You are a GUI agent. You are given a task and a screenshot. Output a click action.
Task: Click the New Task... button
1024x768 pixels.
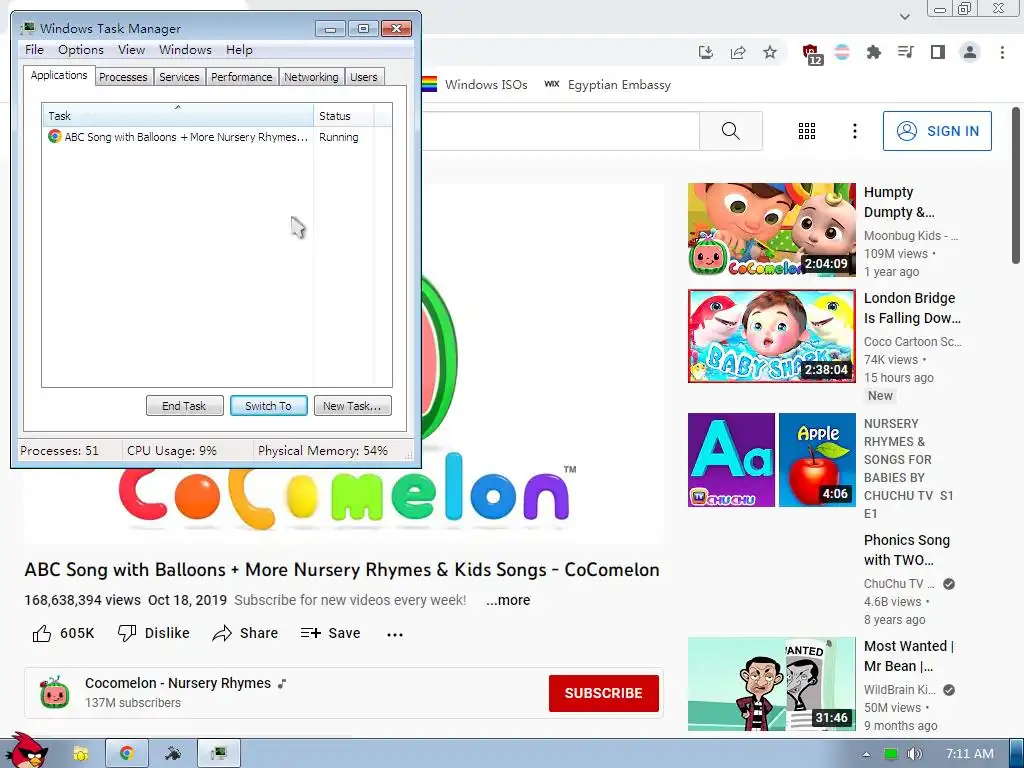point(352,406)
